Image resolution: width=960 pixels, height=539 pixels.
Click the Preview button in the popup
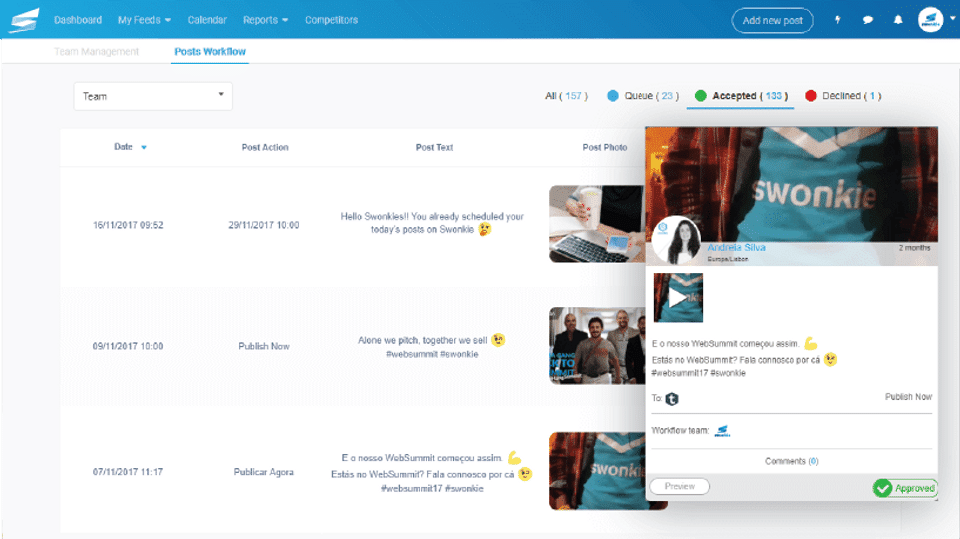[680, 486]
